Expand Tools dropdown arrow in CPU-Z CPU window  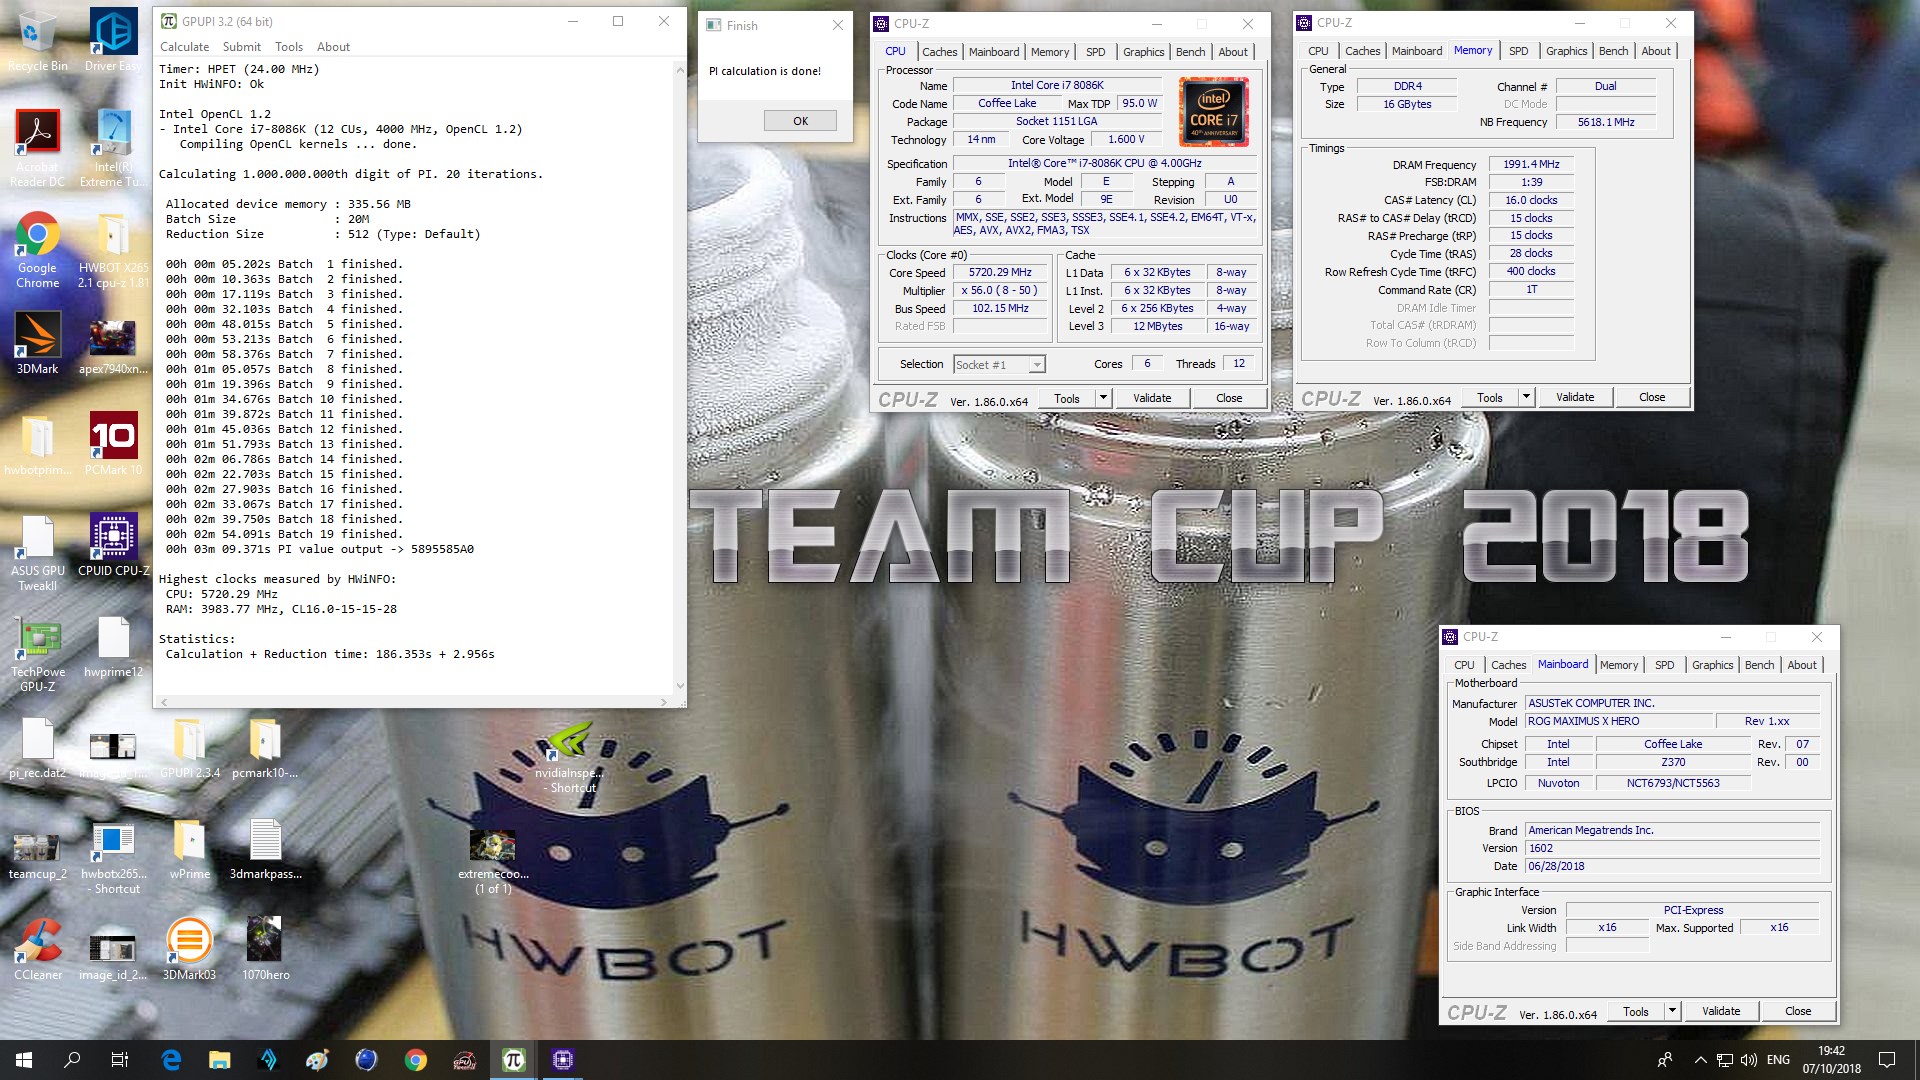(x=1103, y=398)
